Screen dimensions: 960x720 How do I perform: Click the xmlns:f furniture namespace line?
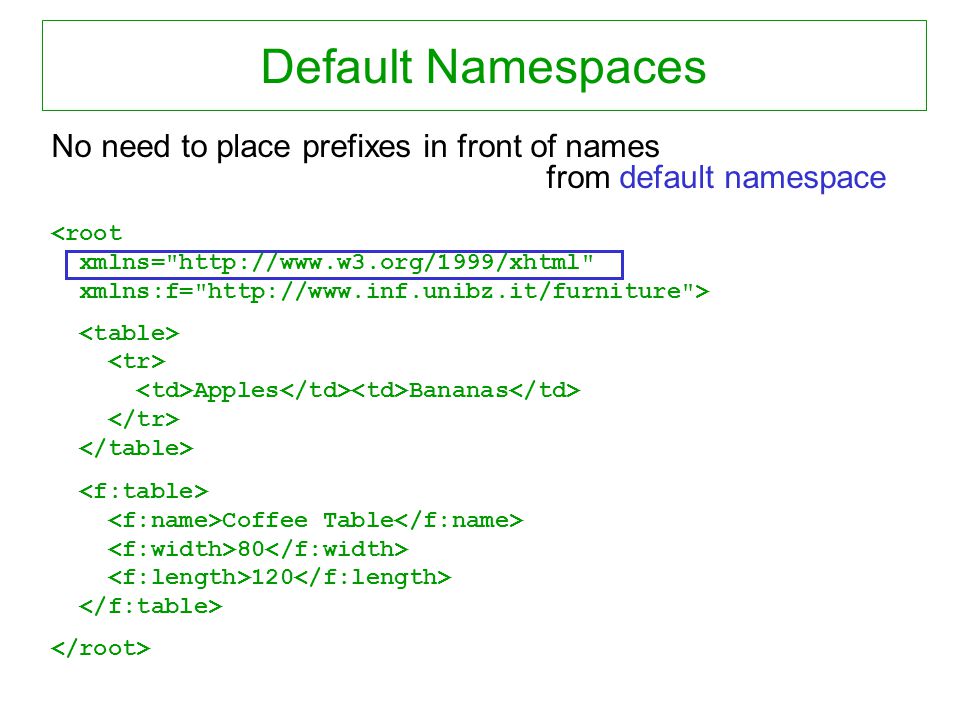(394, 292)
